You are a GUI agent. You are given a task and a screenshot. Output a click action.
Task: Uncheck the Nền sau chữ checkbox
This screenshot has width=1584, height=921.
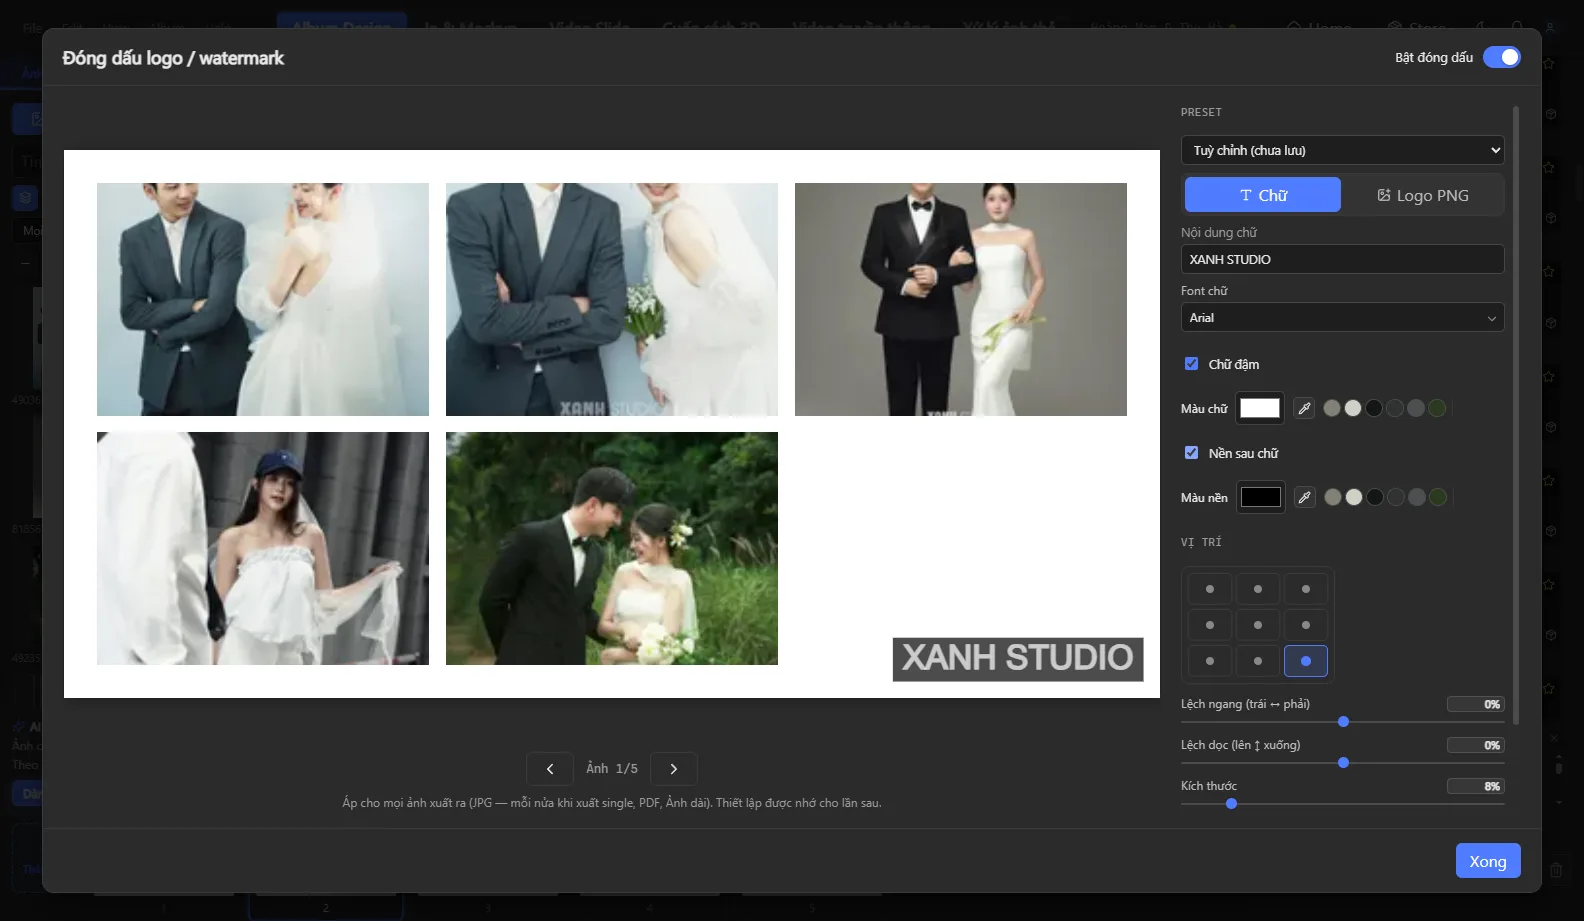pos(1191,453)
